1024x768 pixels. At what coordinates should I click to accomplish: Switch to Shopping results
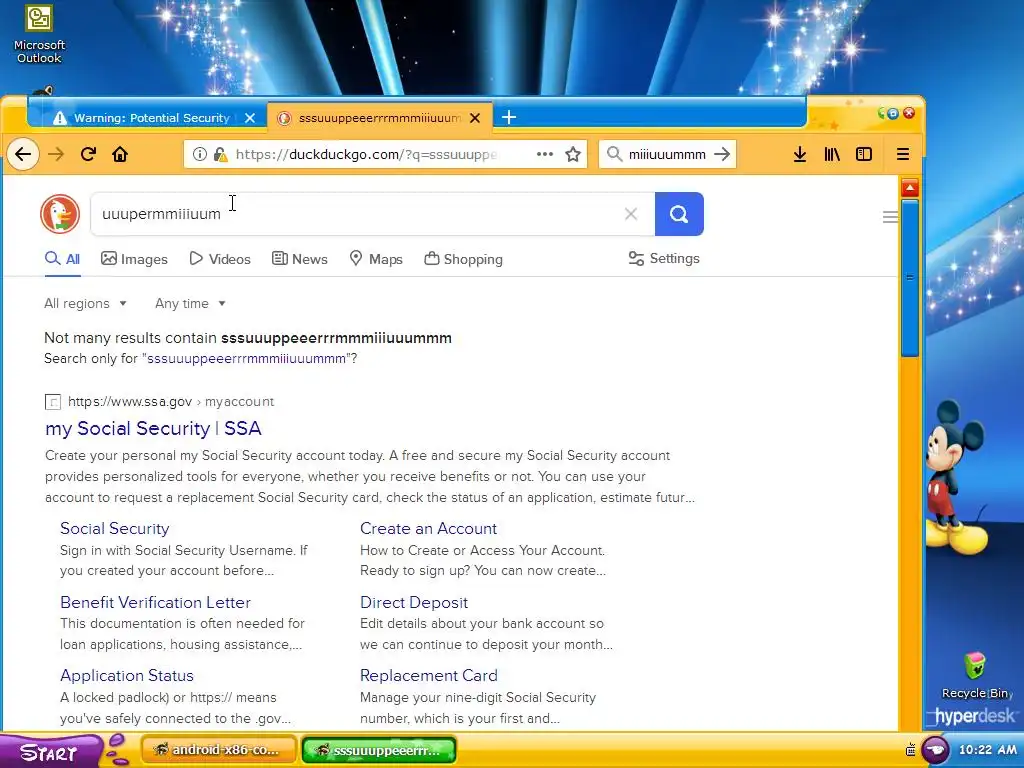coord(464,259)
